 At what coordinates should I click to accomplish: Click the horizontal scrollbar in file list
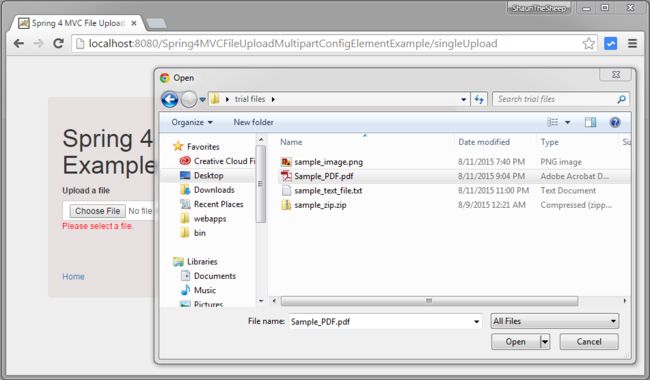[429, 300]
